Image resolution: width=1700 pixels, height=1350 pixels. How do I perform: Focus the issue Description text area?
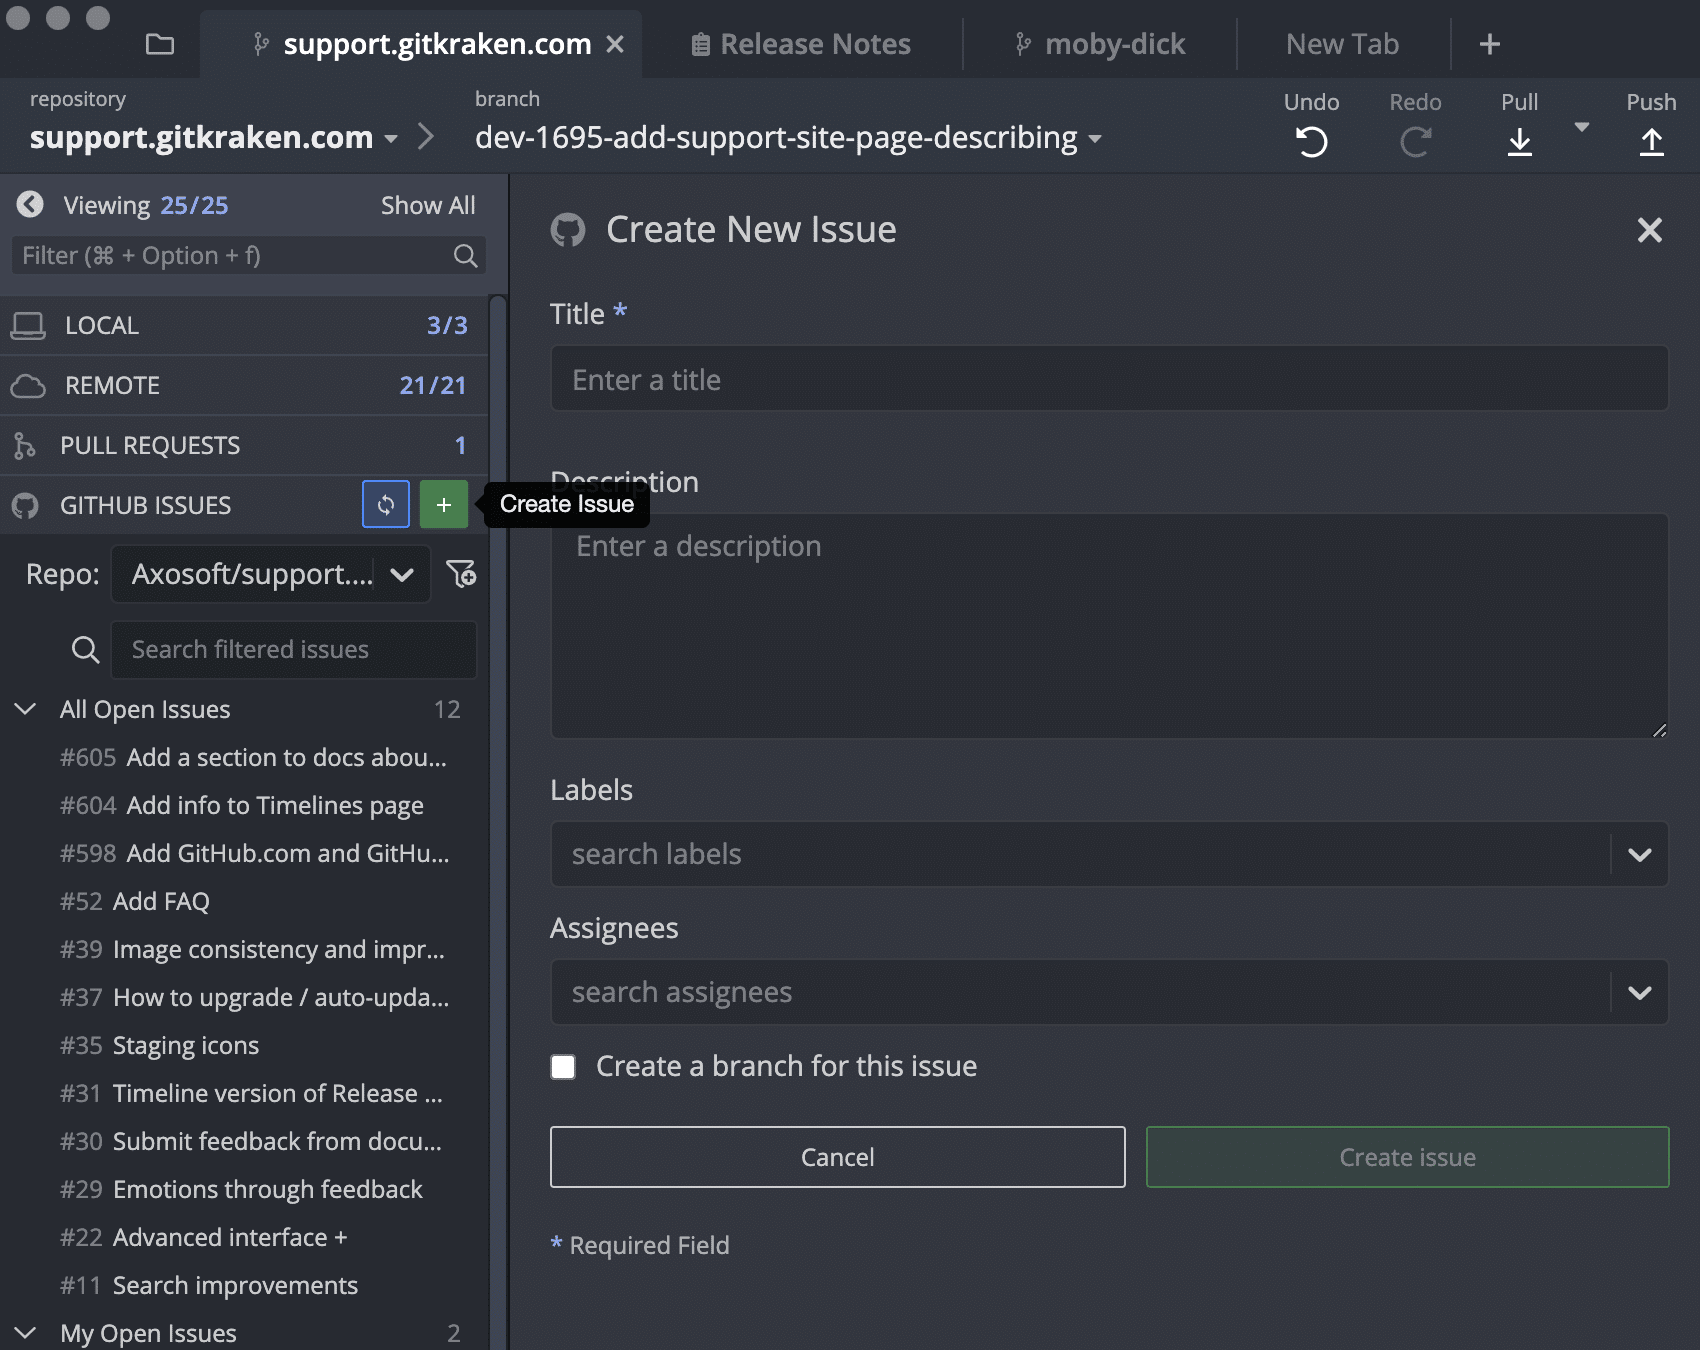coord(1109,626)
